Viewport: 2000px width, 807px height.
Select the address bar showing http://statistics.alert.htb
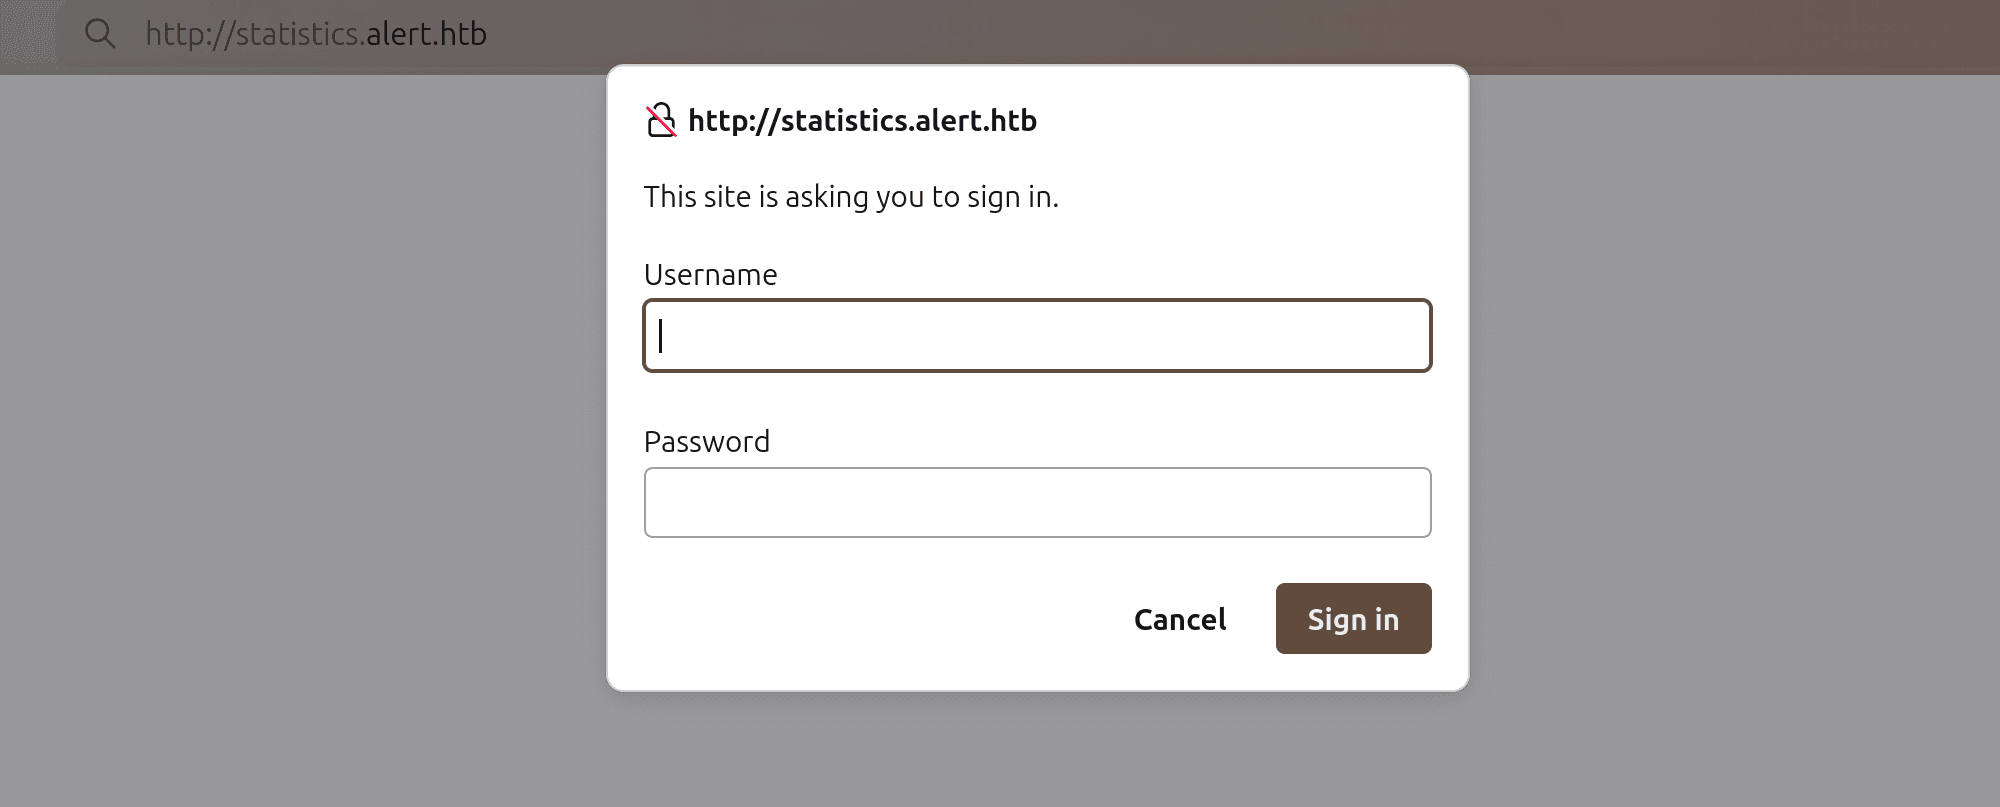tap(317, 32)
